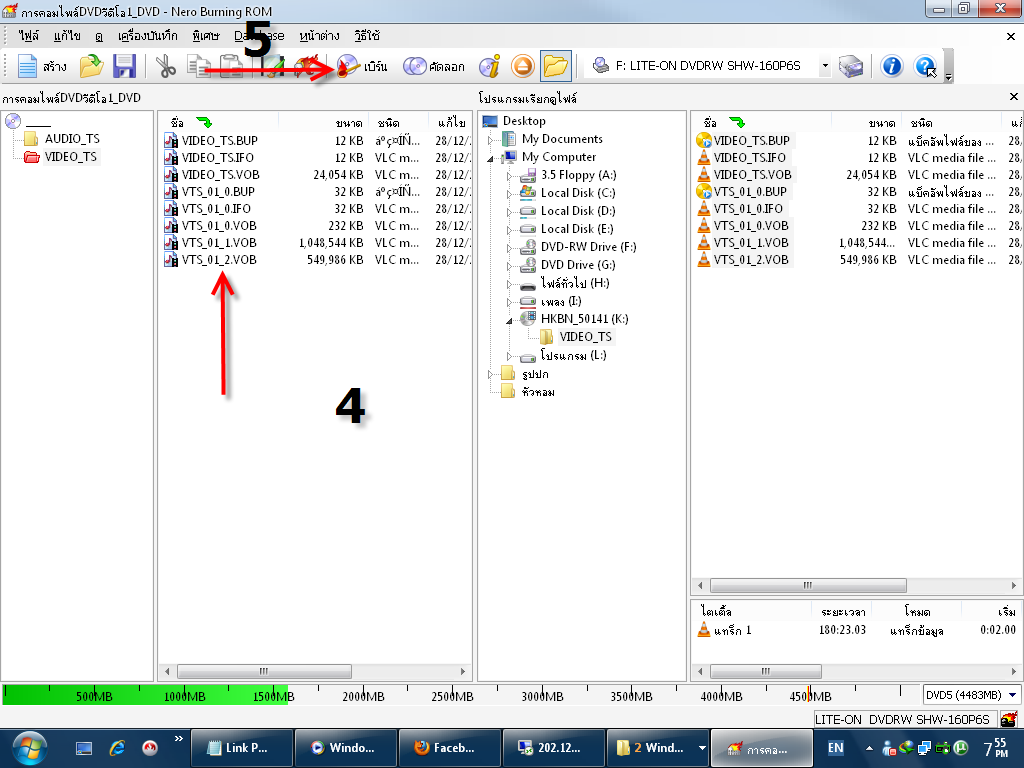Expand the โปรแกรม (L:) drive node

[x=509, y=357]
